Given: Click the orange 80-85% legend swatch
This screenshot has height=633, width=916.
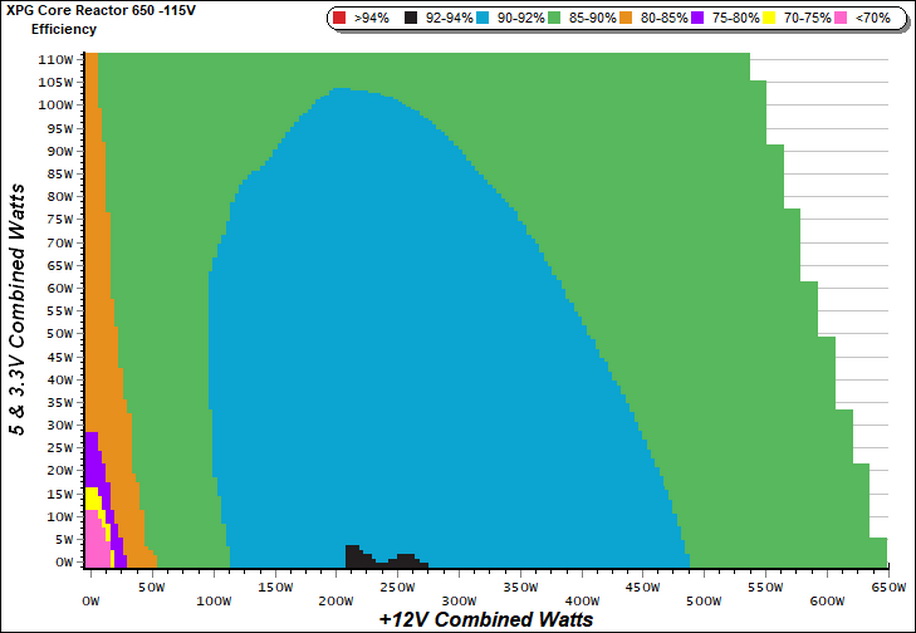Looking at the screenshot, I should click(x=626, y=18).
